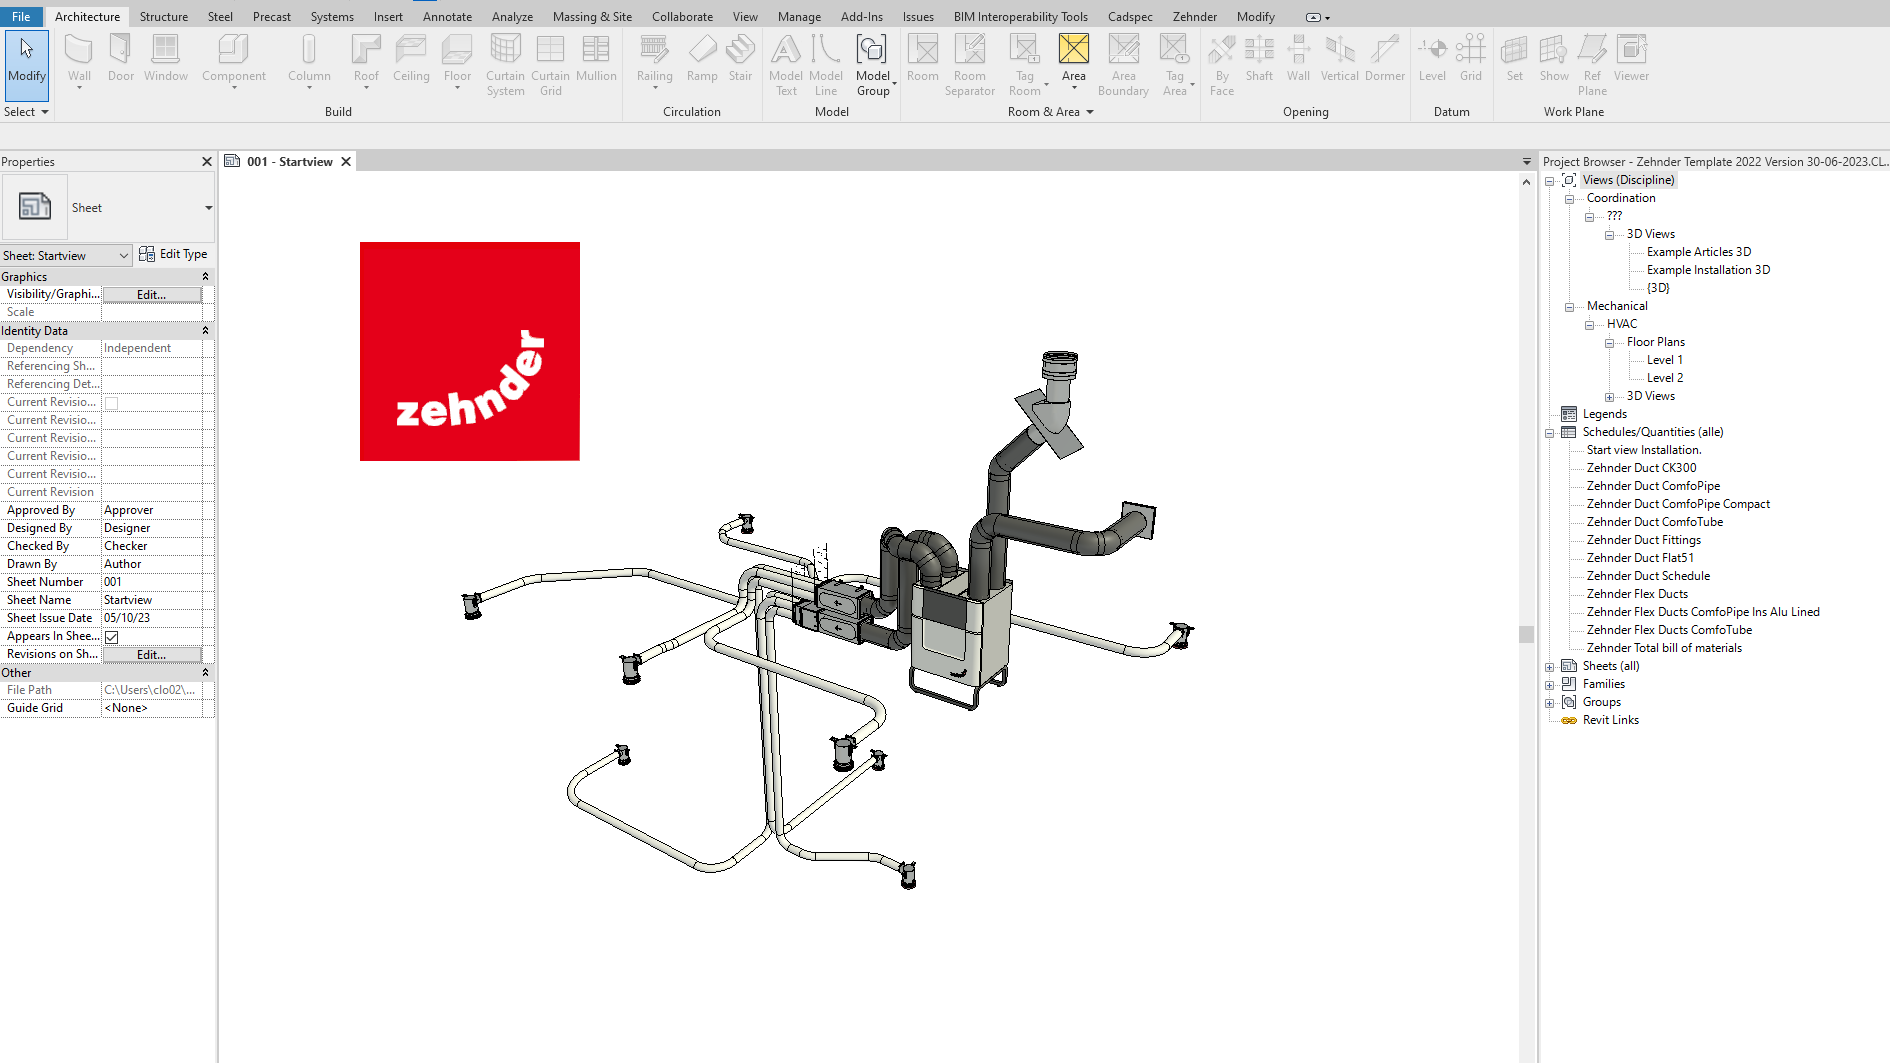1890x1063 pixels.
Task: Open Zehnder Duct Schedule in Project Browser
Action: coord(1648,576)
